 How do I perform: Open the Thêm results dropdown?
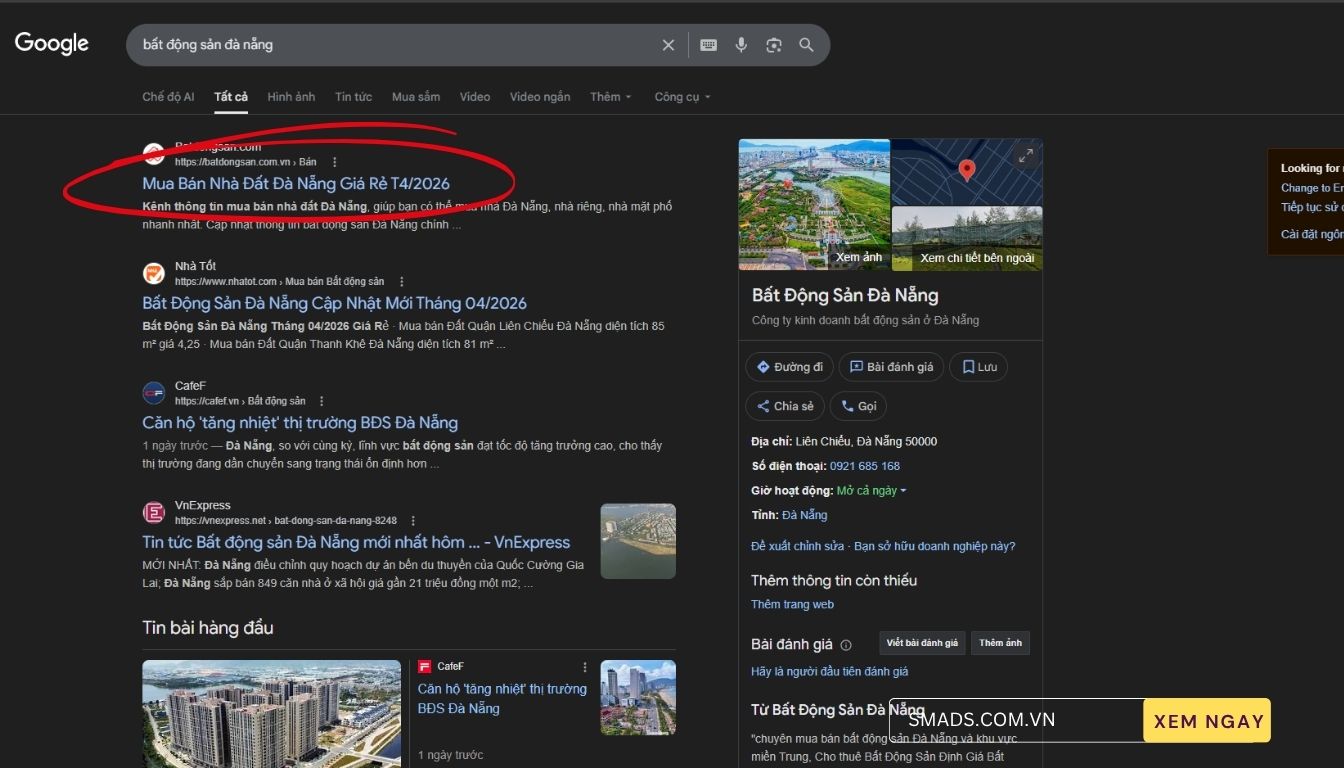click(610, 96)
